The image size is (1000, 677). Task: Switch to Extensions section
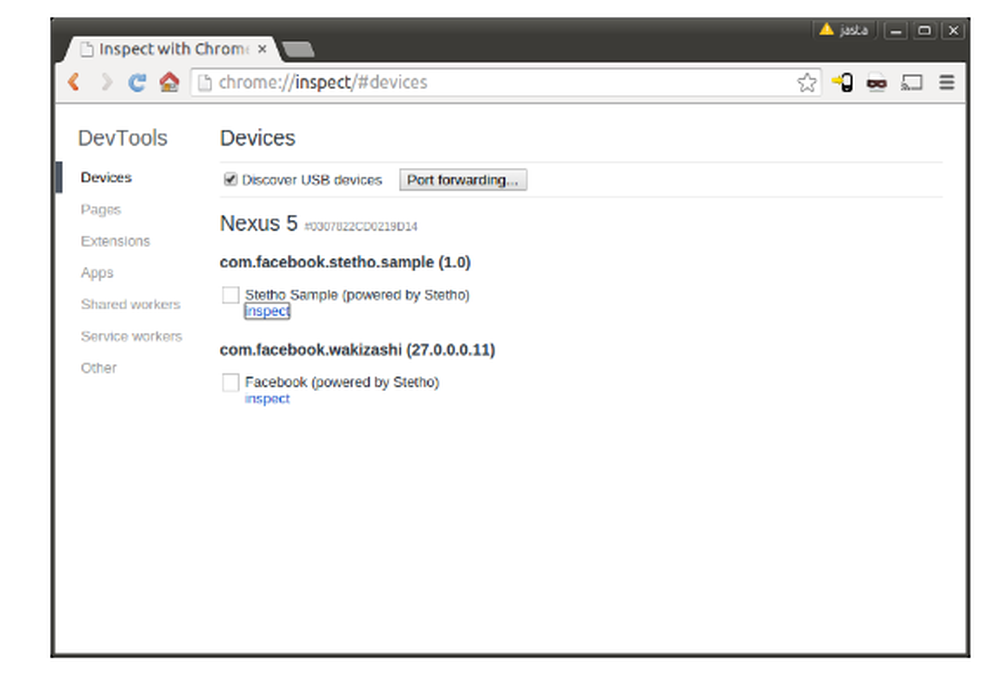(115, 241)
